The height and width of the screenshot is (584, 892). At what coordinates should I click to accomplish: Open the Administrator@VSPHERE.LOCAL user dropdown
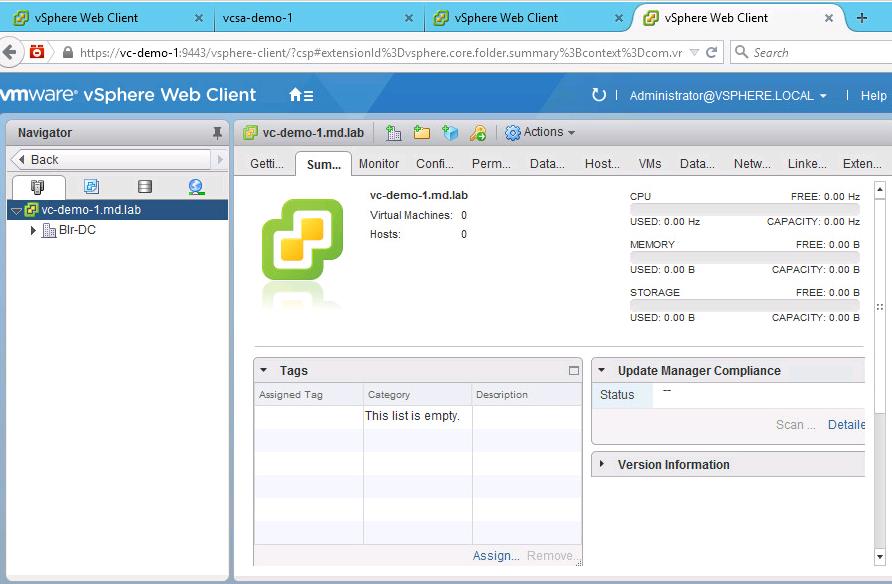pos(728,96)
